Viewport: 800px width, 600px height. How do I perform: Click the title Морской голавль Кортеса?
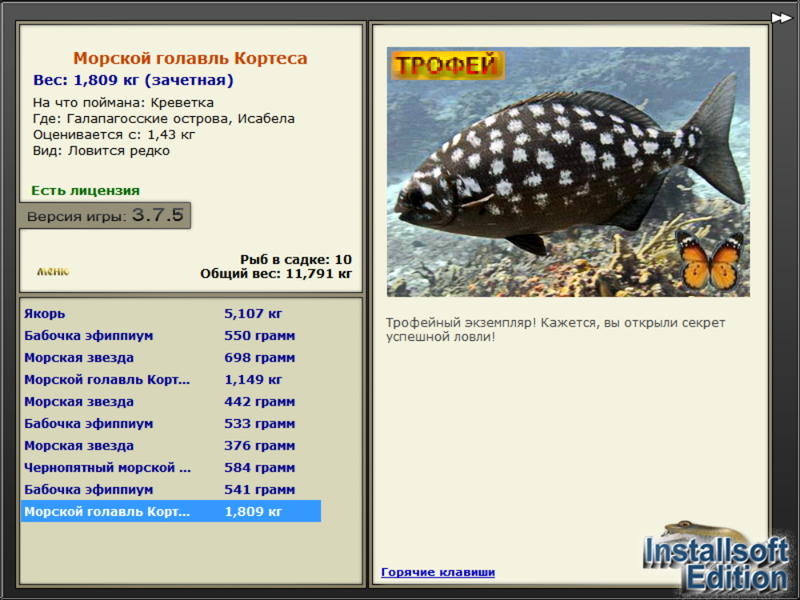[x=190, y=58]
